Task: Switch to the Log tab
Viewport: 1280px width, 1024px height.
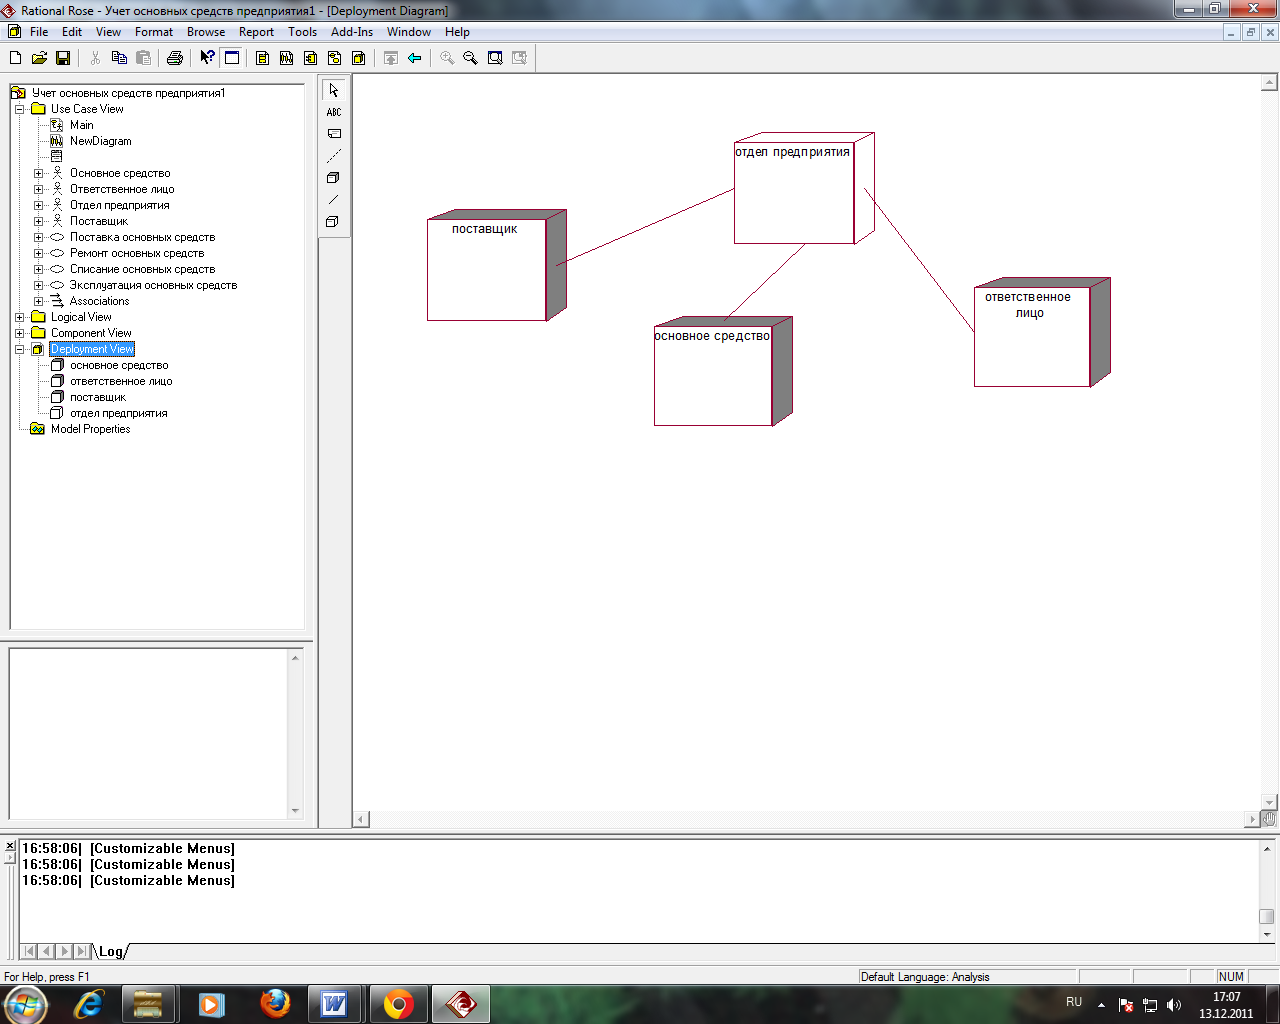Action: point(111,951)
